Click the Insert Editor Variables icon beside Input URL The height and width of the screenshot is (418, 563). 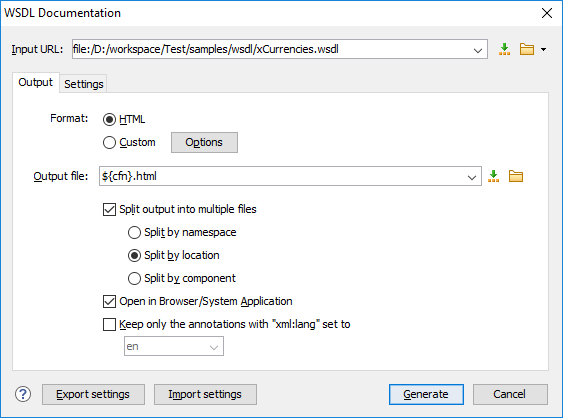point(504,49)
